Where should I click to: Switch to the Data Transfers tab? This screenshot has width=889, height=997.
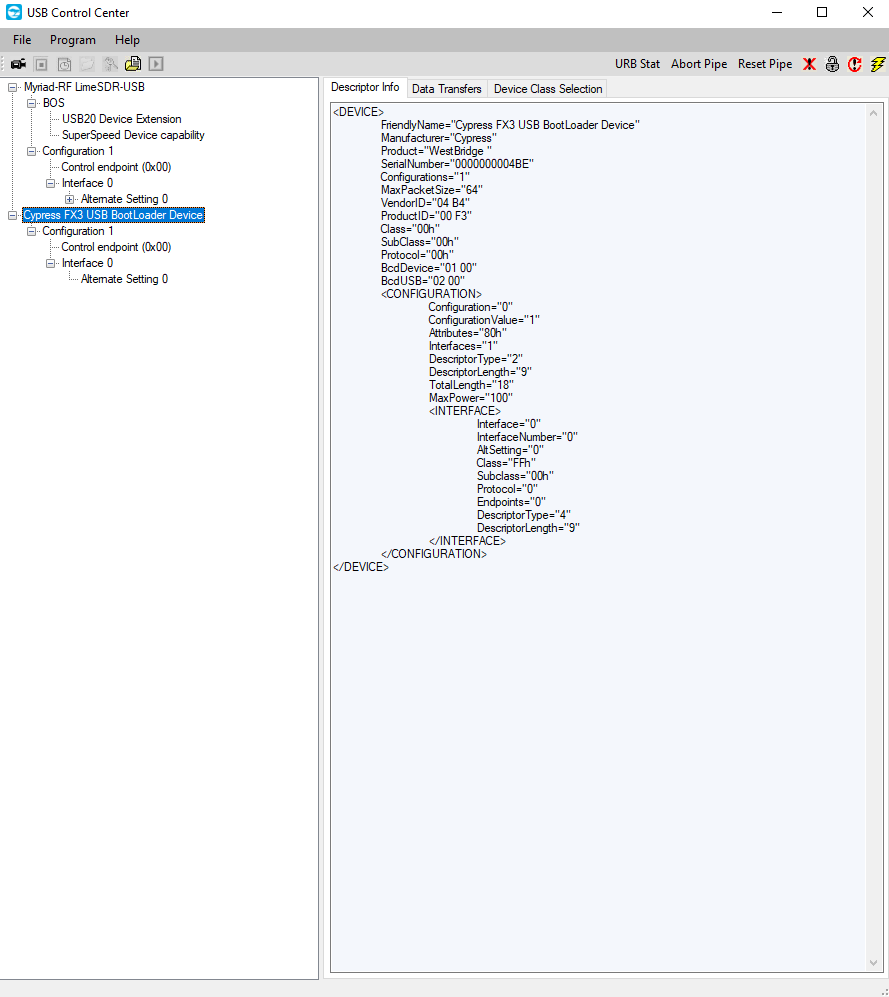click(x=446, y=89)
